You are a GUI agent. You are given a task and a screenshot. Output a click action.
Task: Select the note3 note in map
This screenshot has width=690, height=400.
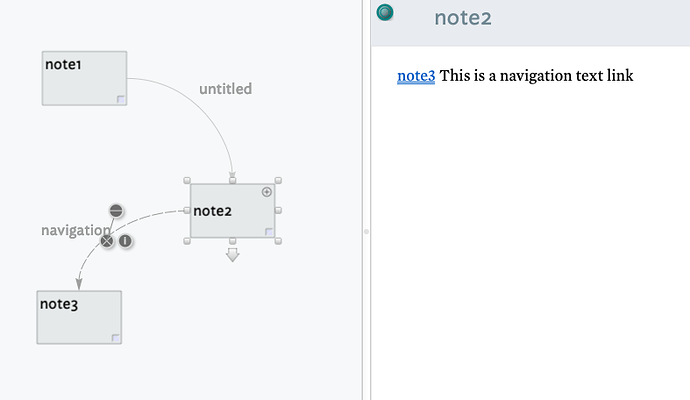79,317
